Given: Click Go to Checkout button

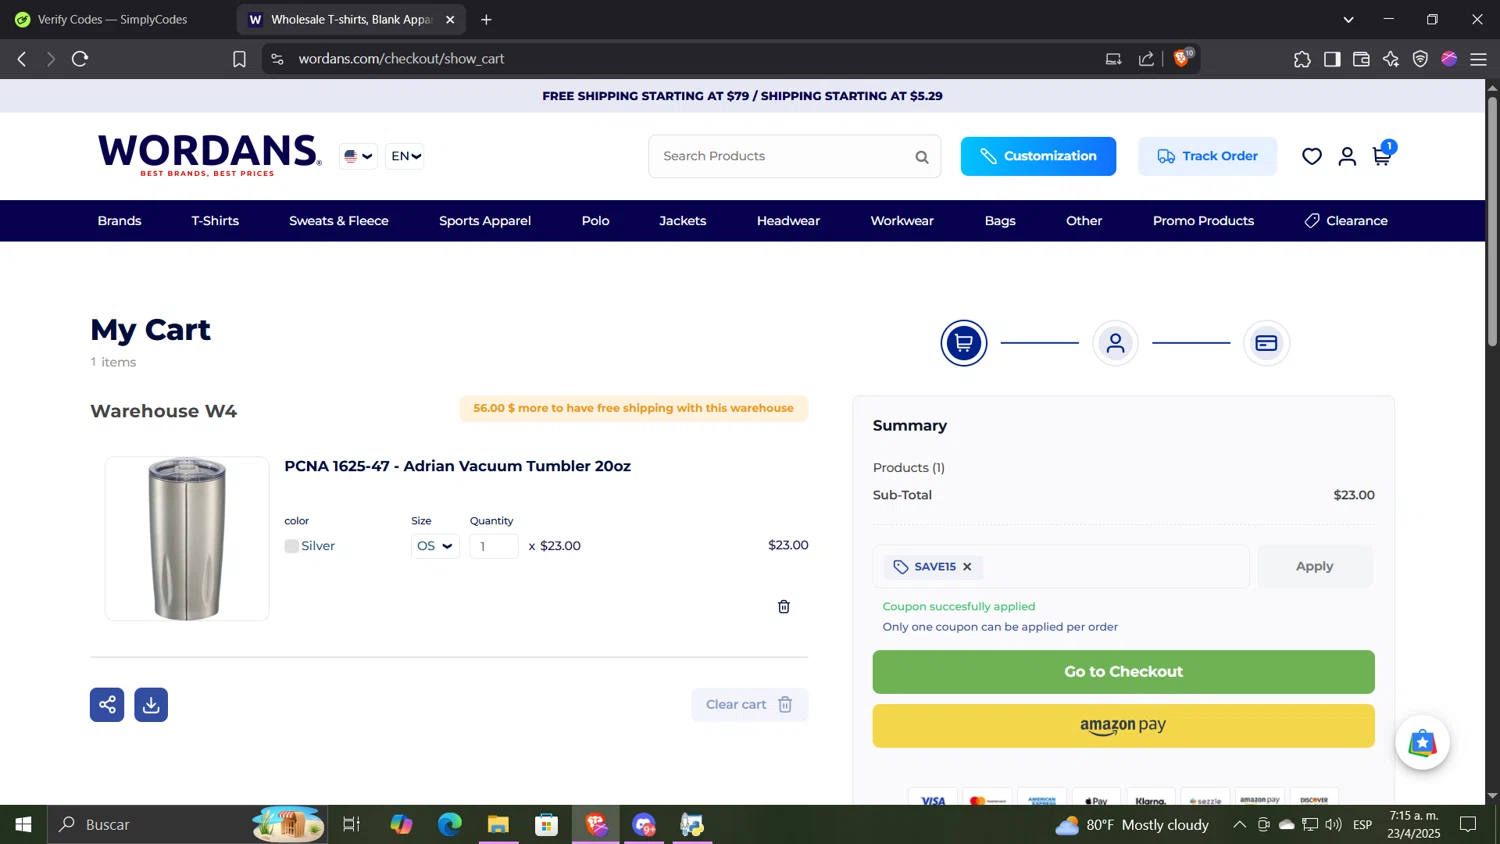Looking at the screenshot, I should pyautogui.click(x=1123, y=672).
